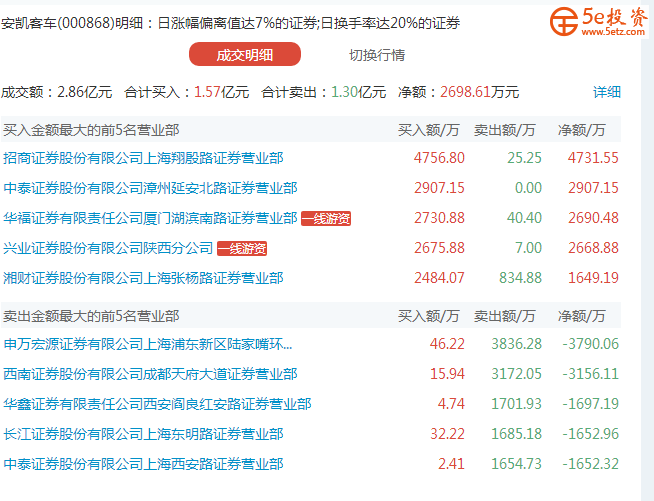Click the net amount -3156.11

point(590,374)
